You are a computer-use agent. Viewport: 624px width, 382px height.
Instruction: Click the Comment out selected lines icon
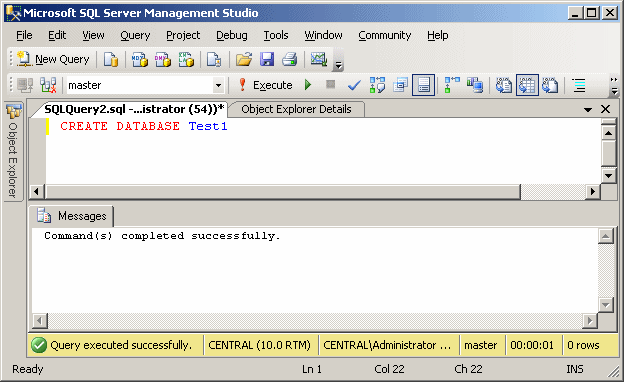click(x=579, y=85)
